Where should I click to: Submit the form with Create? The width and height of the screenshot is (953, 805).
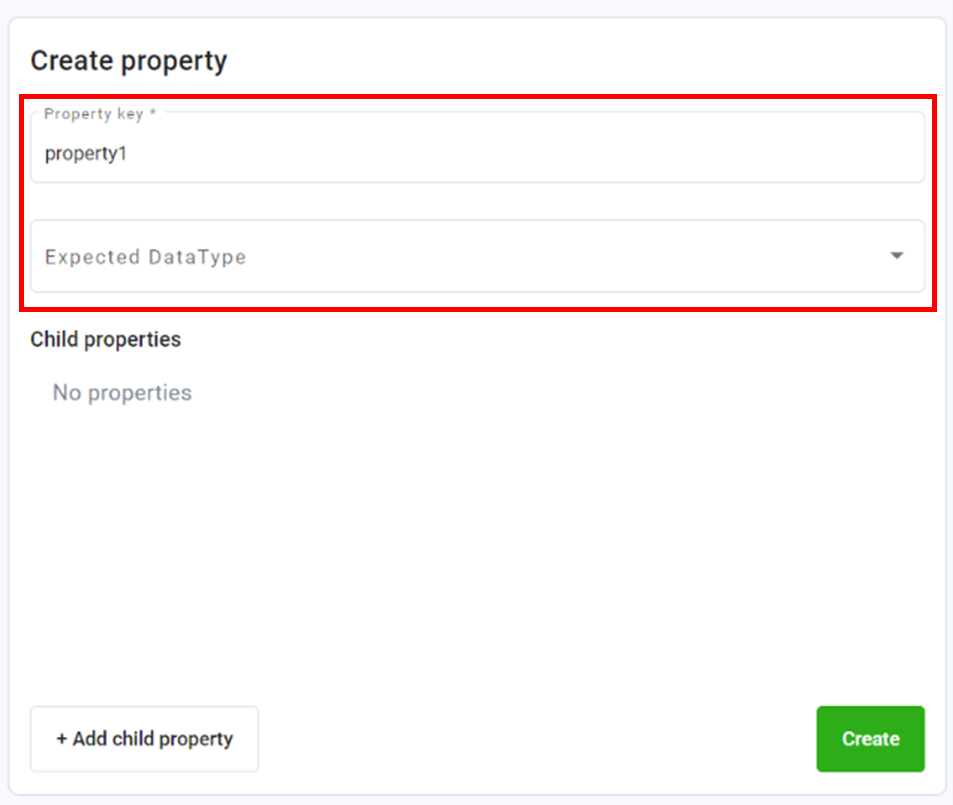(x=869, y=739)
